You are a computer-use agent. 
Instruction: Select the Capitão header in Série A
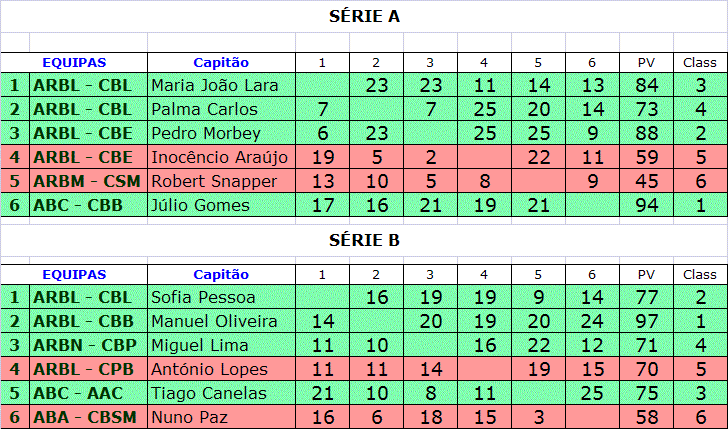(x=221, y=62)
